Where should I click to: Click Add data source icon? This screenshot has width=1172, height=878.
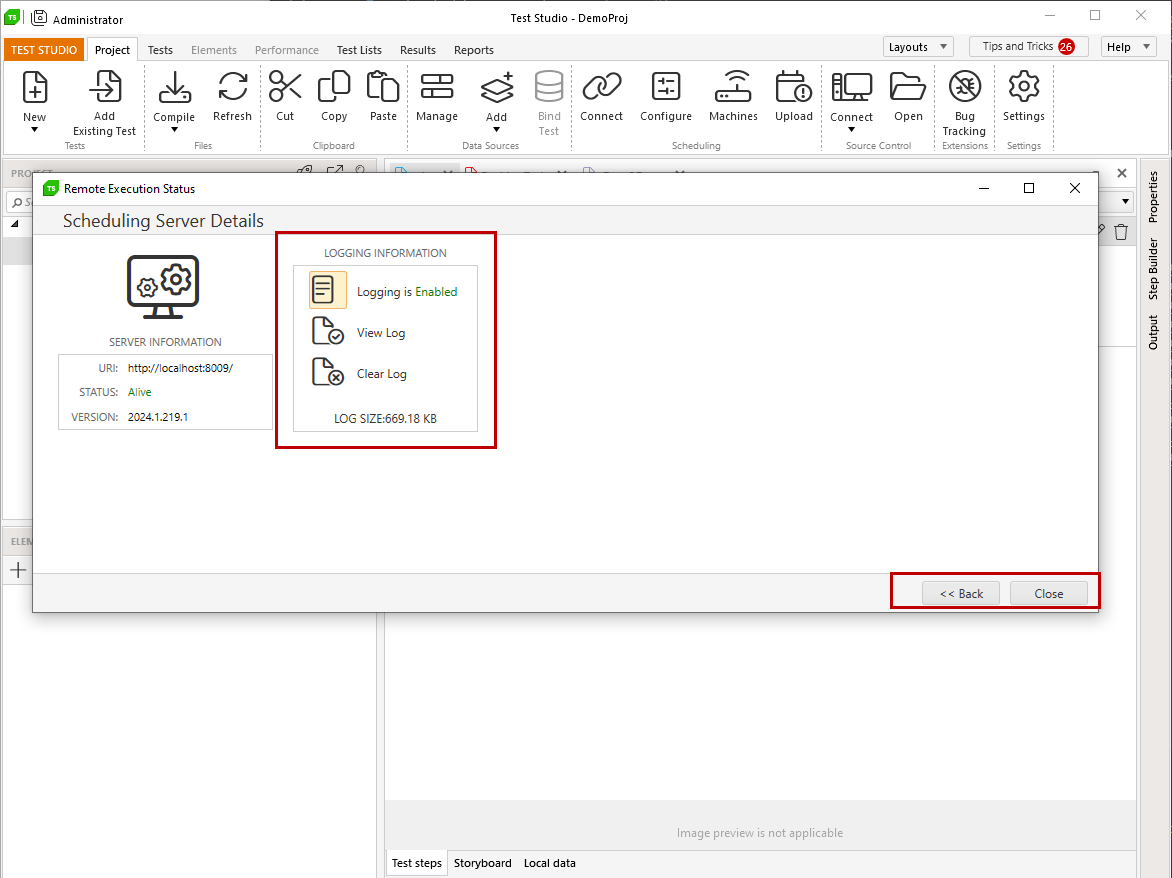pos(496,87)
